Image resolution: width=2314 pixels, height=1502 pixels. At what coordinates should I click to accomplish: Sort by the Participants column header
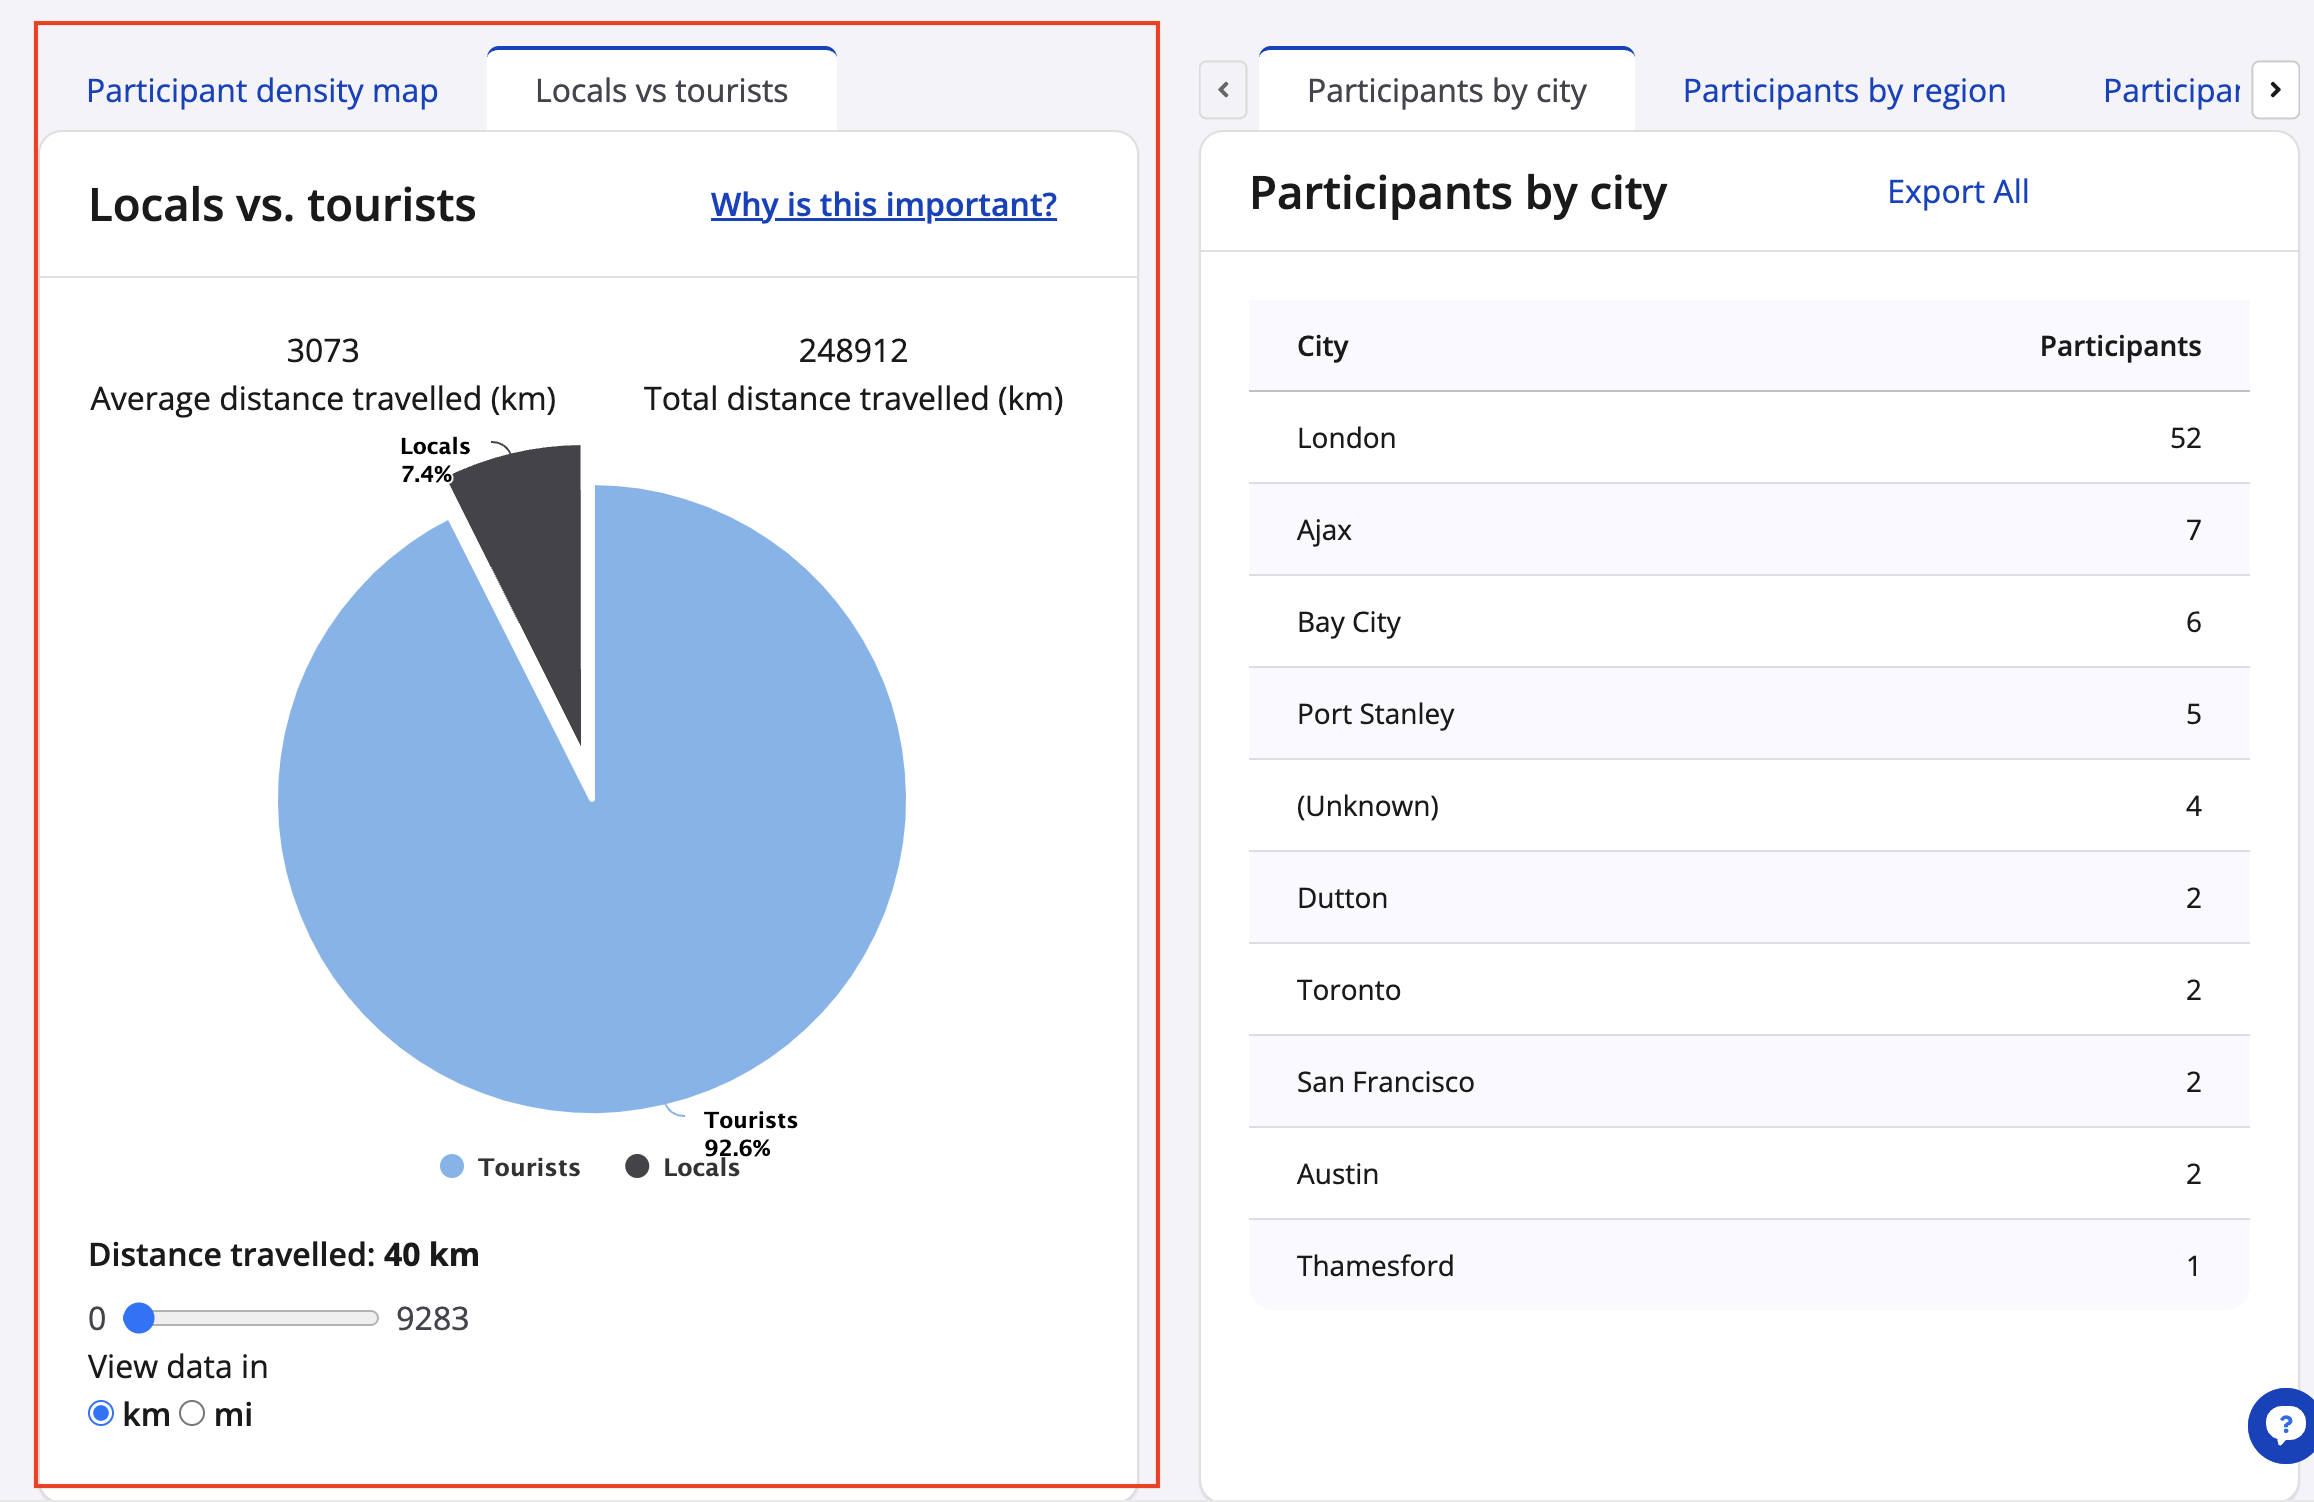(x=2119, y=346)
